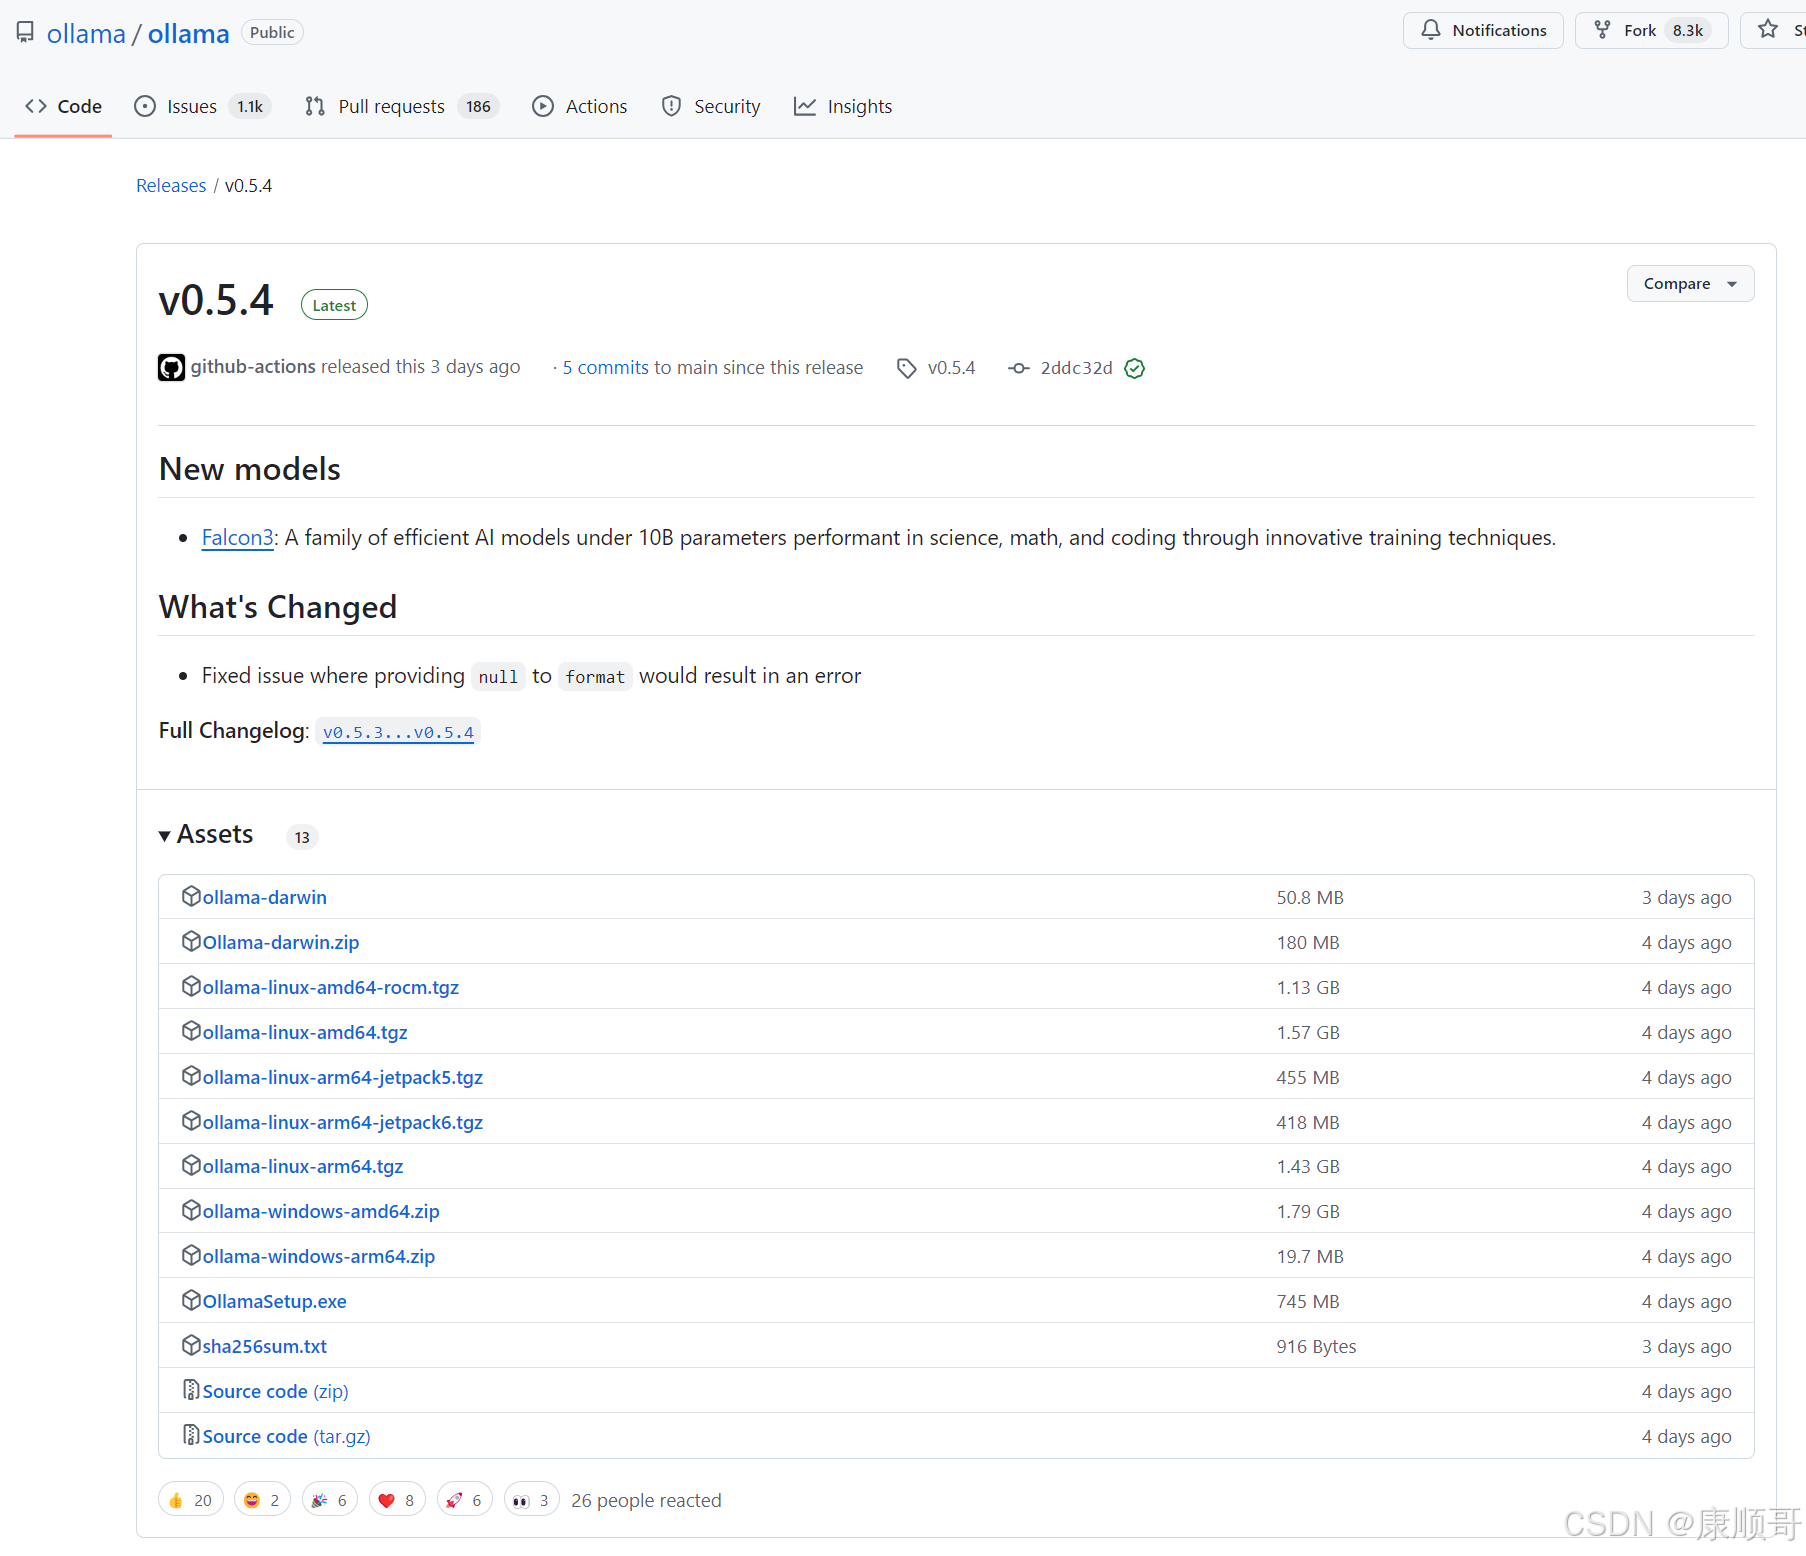
Task: Download ollama-linux-amd64-rocm.tgz
Action: pyautogui.click(x=331, y=988)
